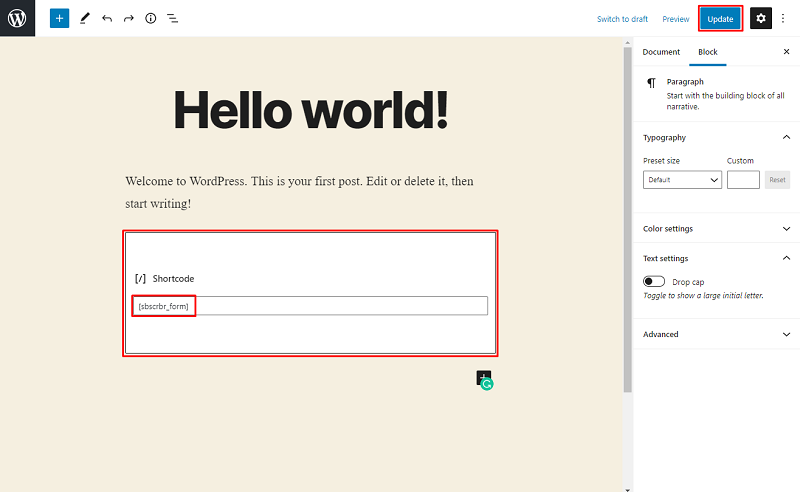The height and width of the screenshot is (492, 800).
Task: Open the WordPress logo menu
Action: [17, 18]
